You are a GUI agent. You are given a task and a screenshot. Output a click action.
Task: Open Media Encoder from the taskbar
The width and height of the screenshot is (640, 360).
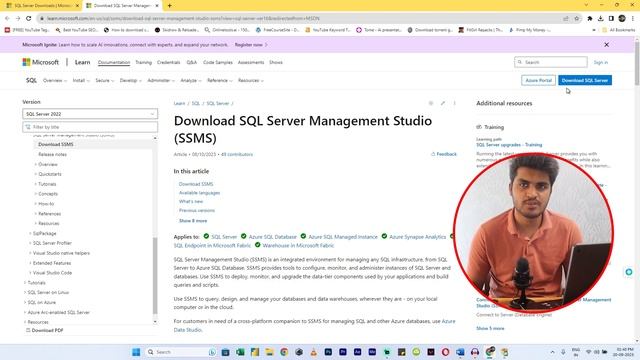point(372,352)
